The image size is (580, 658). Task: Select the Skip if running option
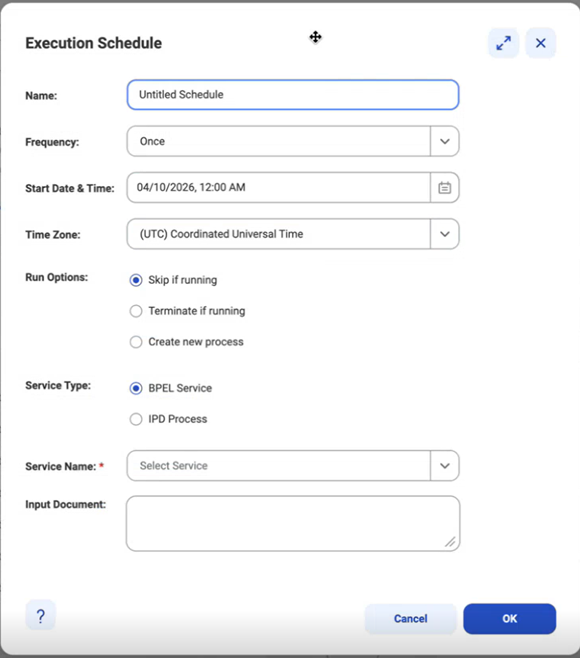136,280
